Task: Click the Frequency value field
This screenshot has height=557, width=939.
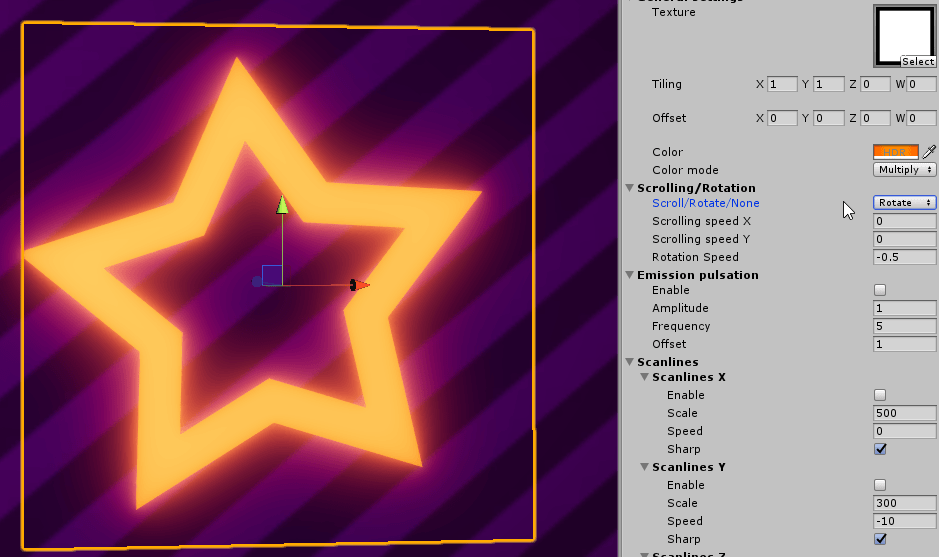Action: tap(904, 326)
